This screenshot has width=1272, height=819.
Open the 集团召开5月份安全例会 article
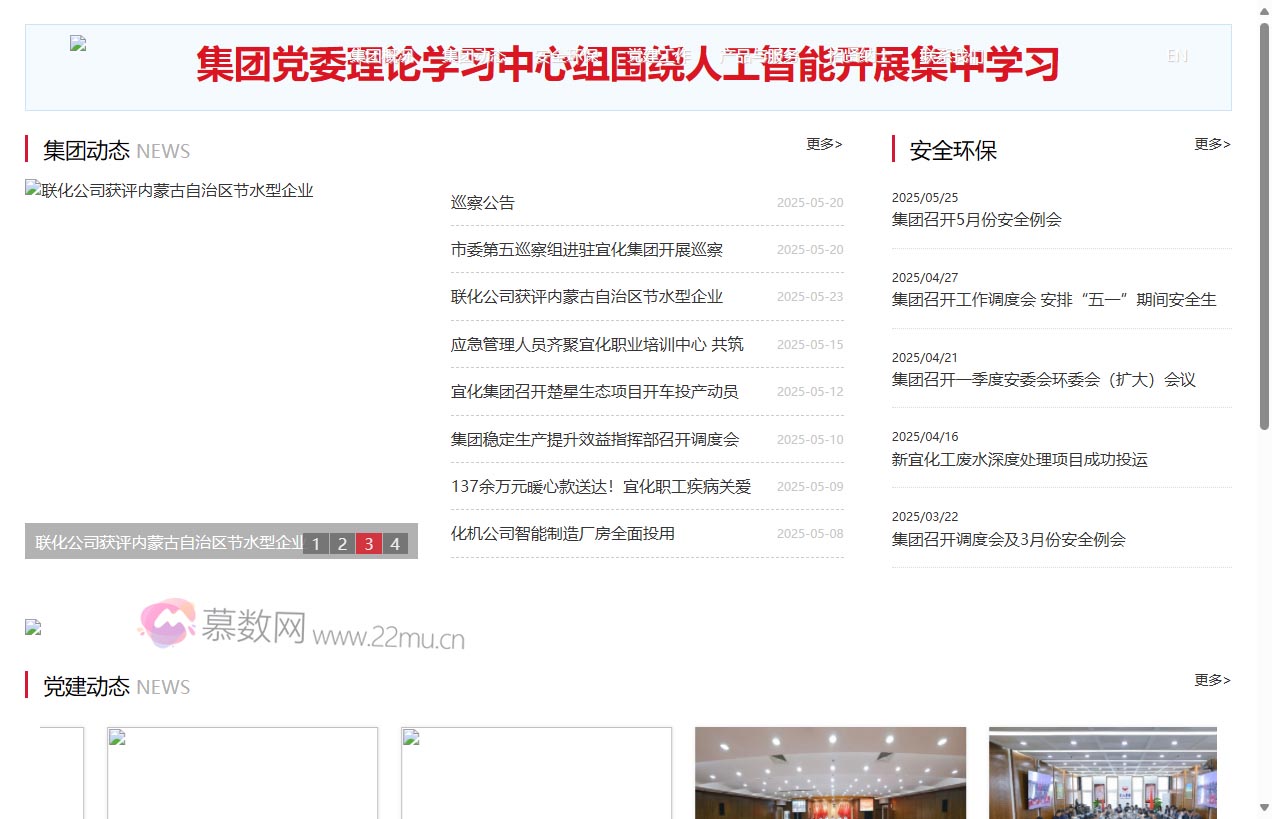click(976, 220)
